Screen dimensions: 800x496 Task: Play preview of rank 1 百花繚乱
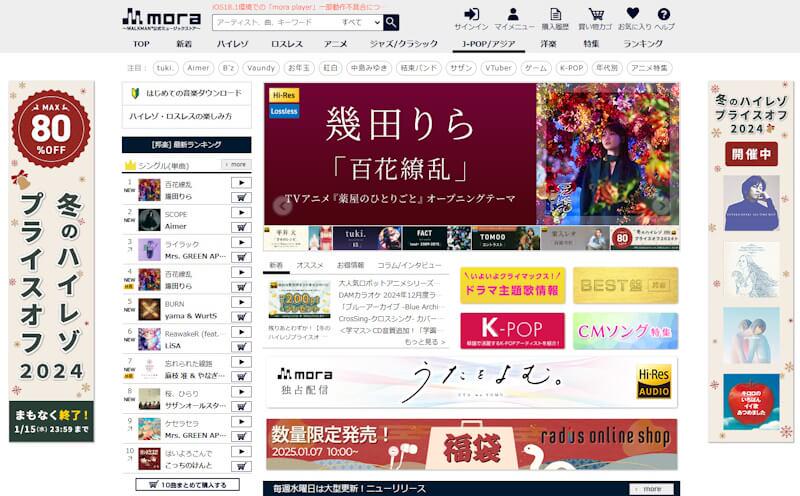pos(241,183)
